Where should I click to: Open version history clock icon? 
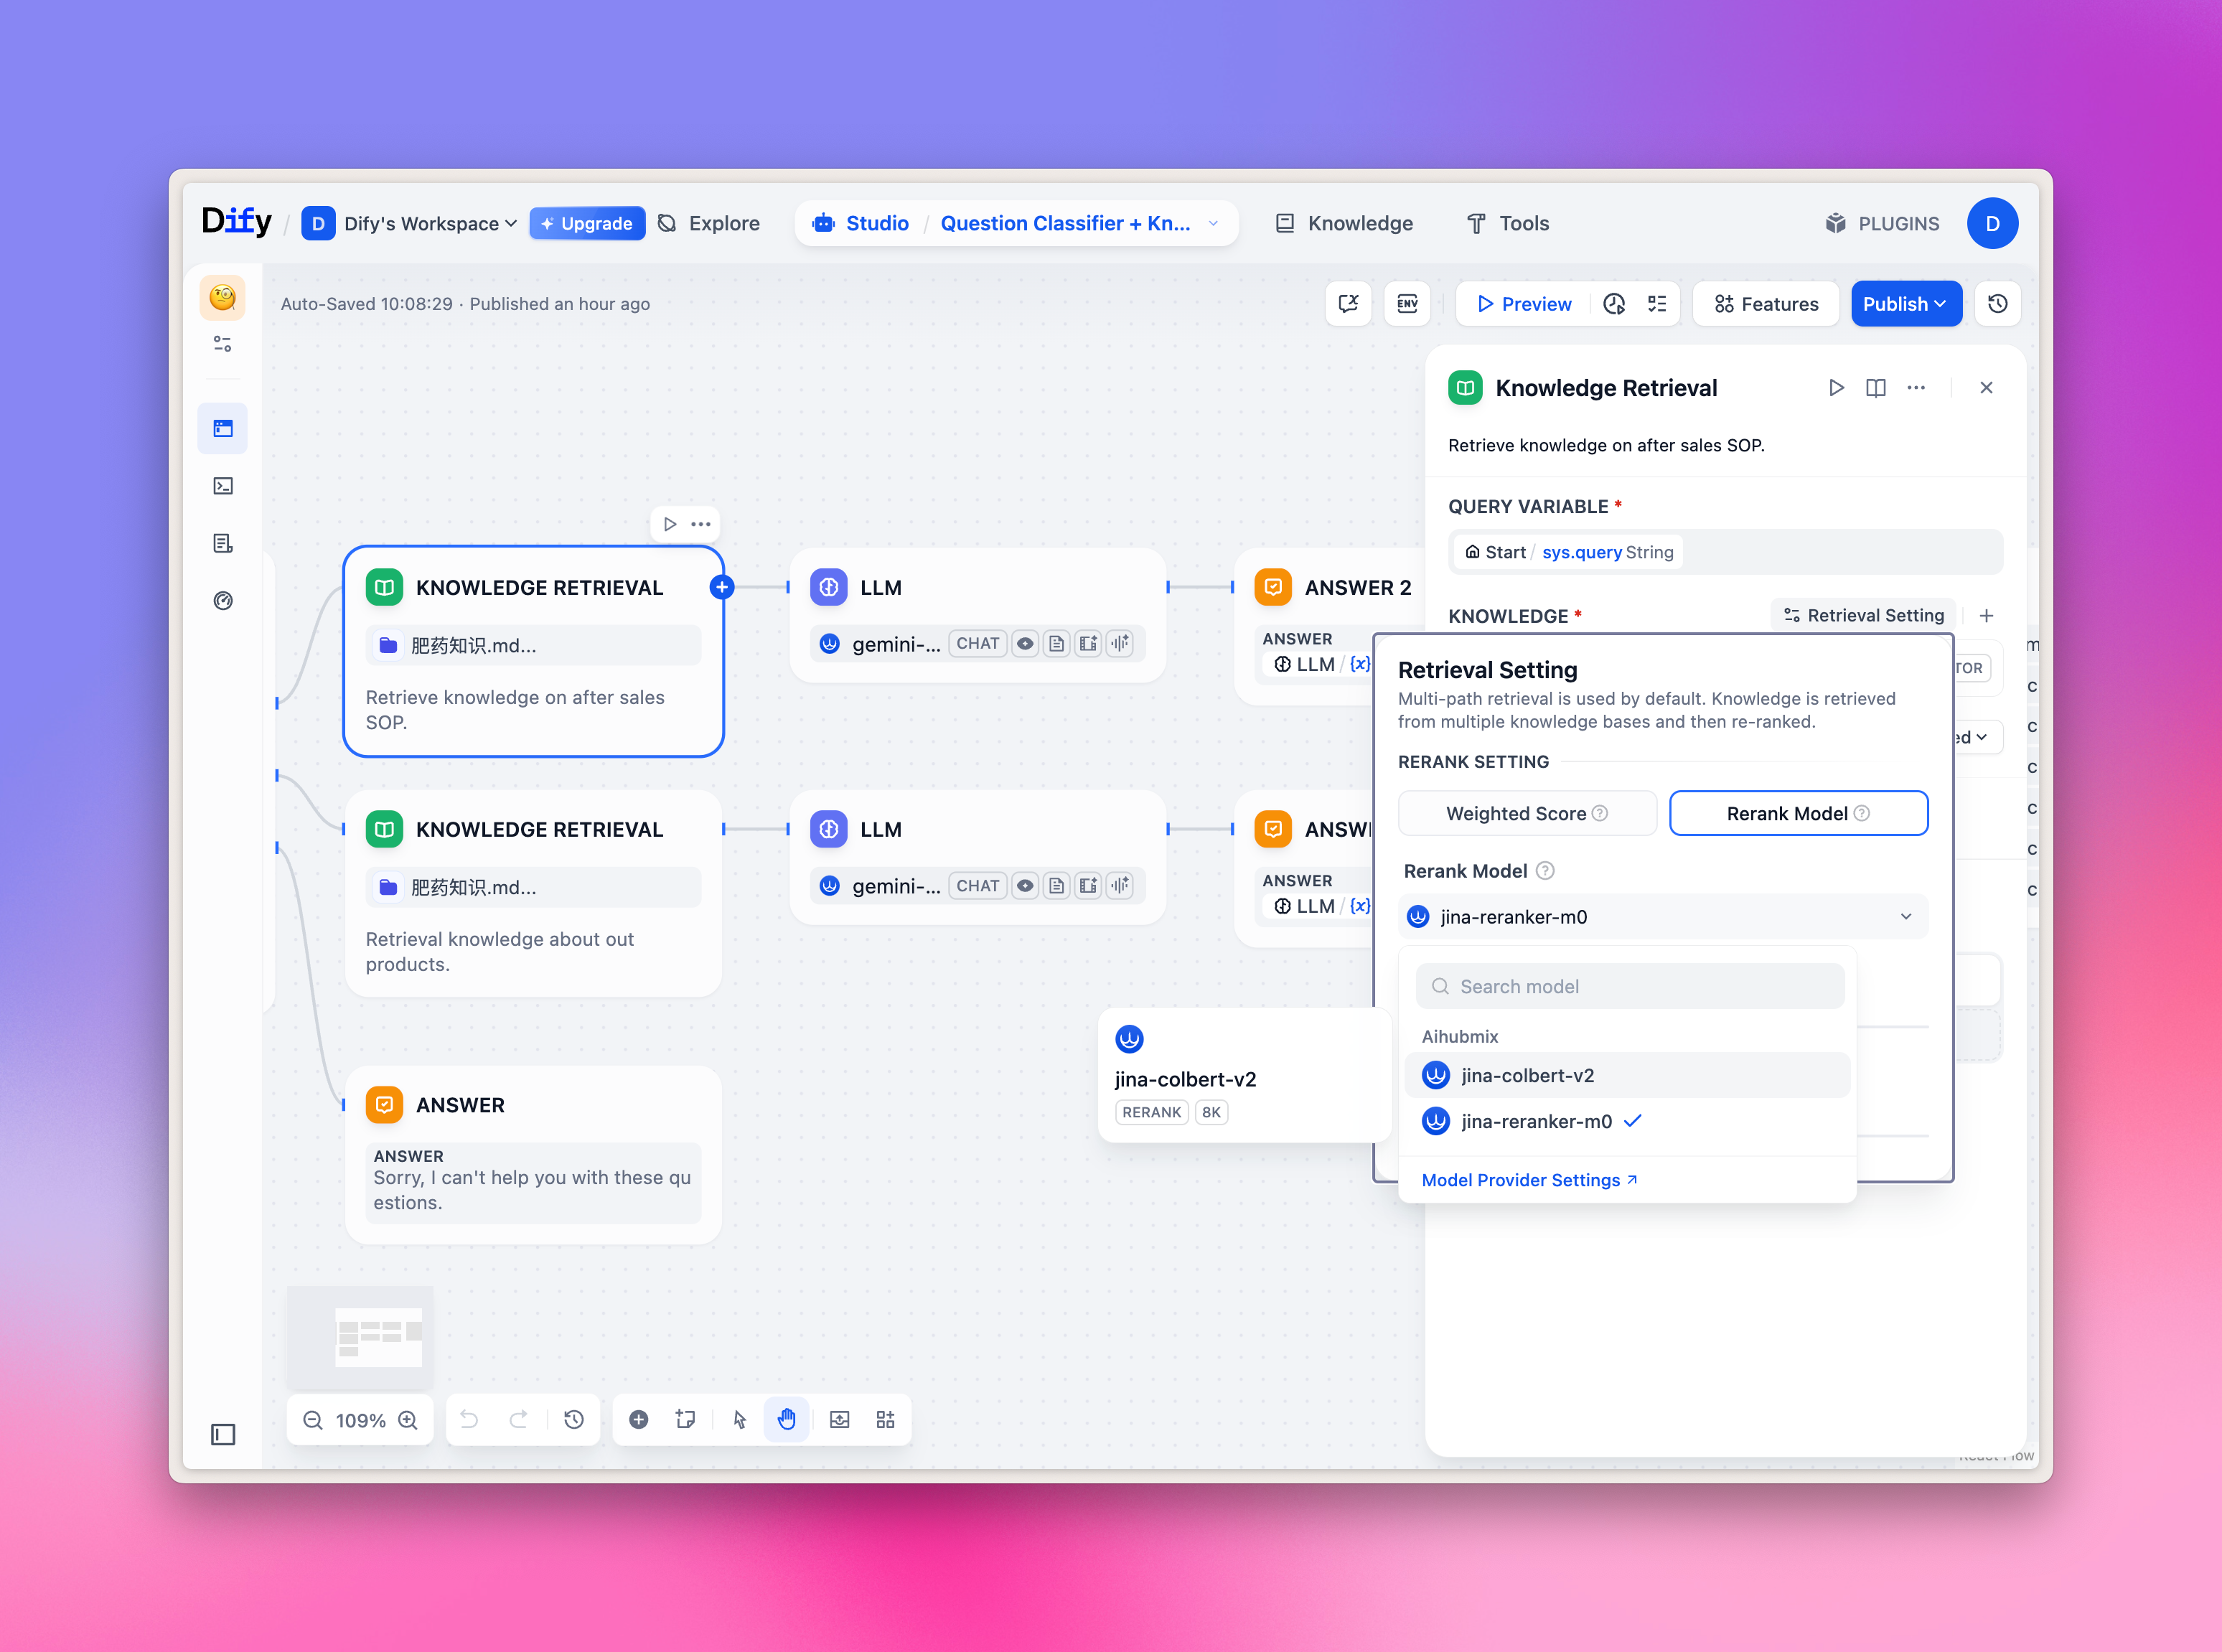point(1997,304)
